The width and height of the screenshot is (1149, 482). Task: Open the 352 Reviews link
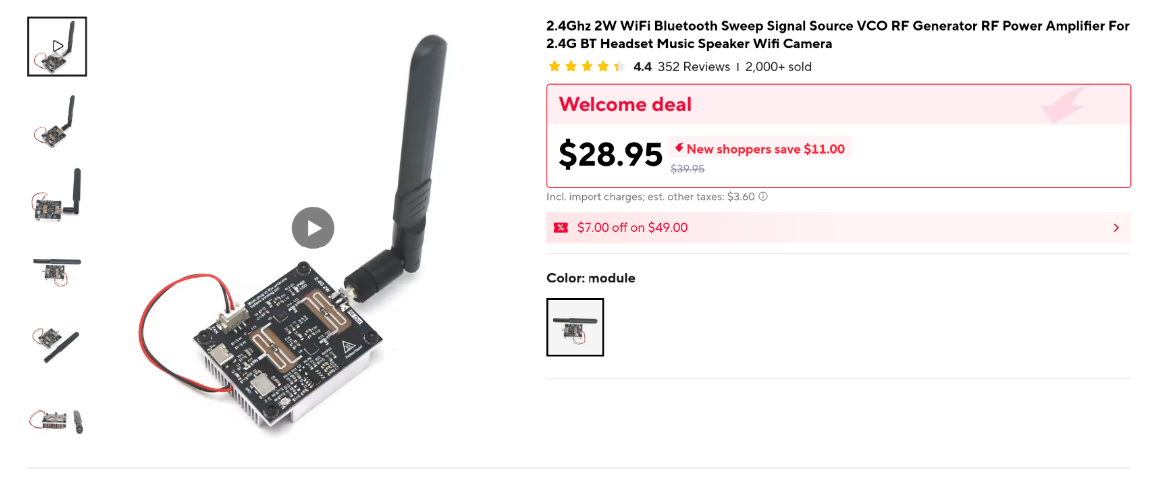point(693,67)
